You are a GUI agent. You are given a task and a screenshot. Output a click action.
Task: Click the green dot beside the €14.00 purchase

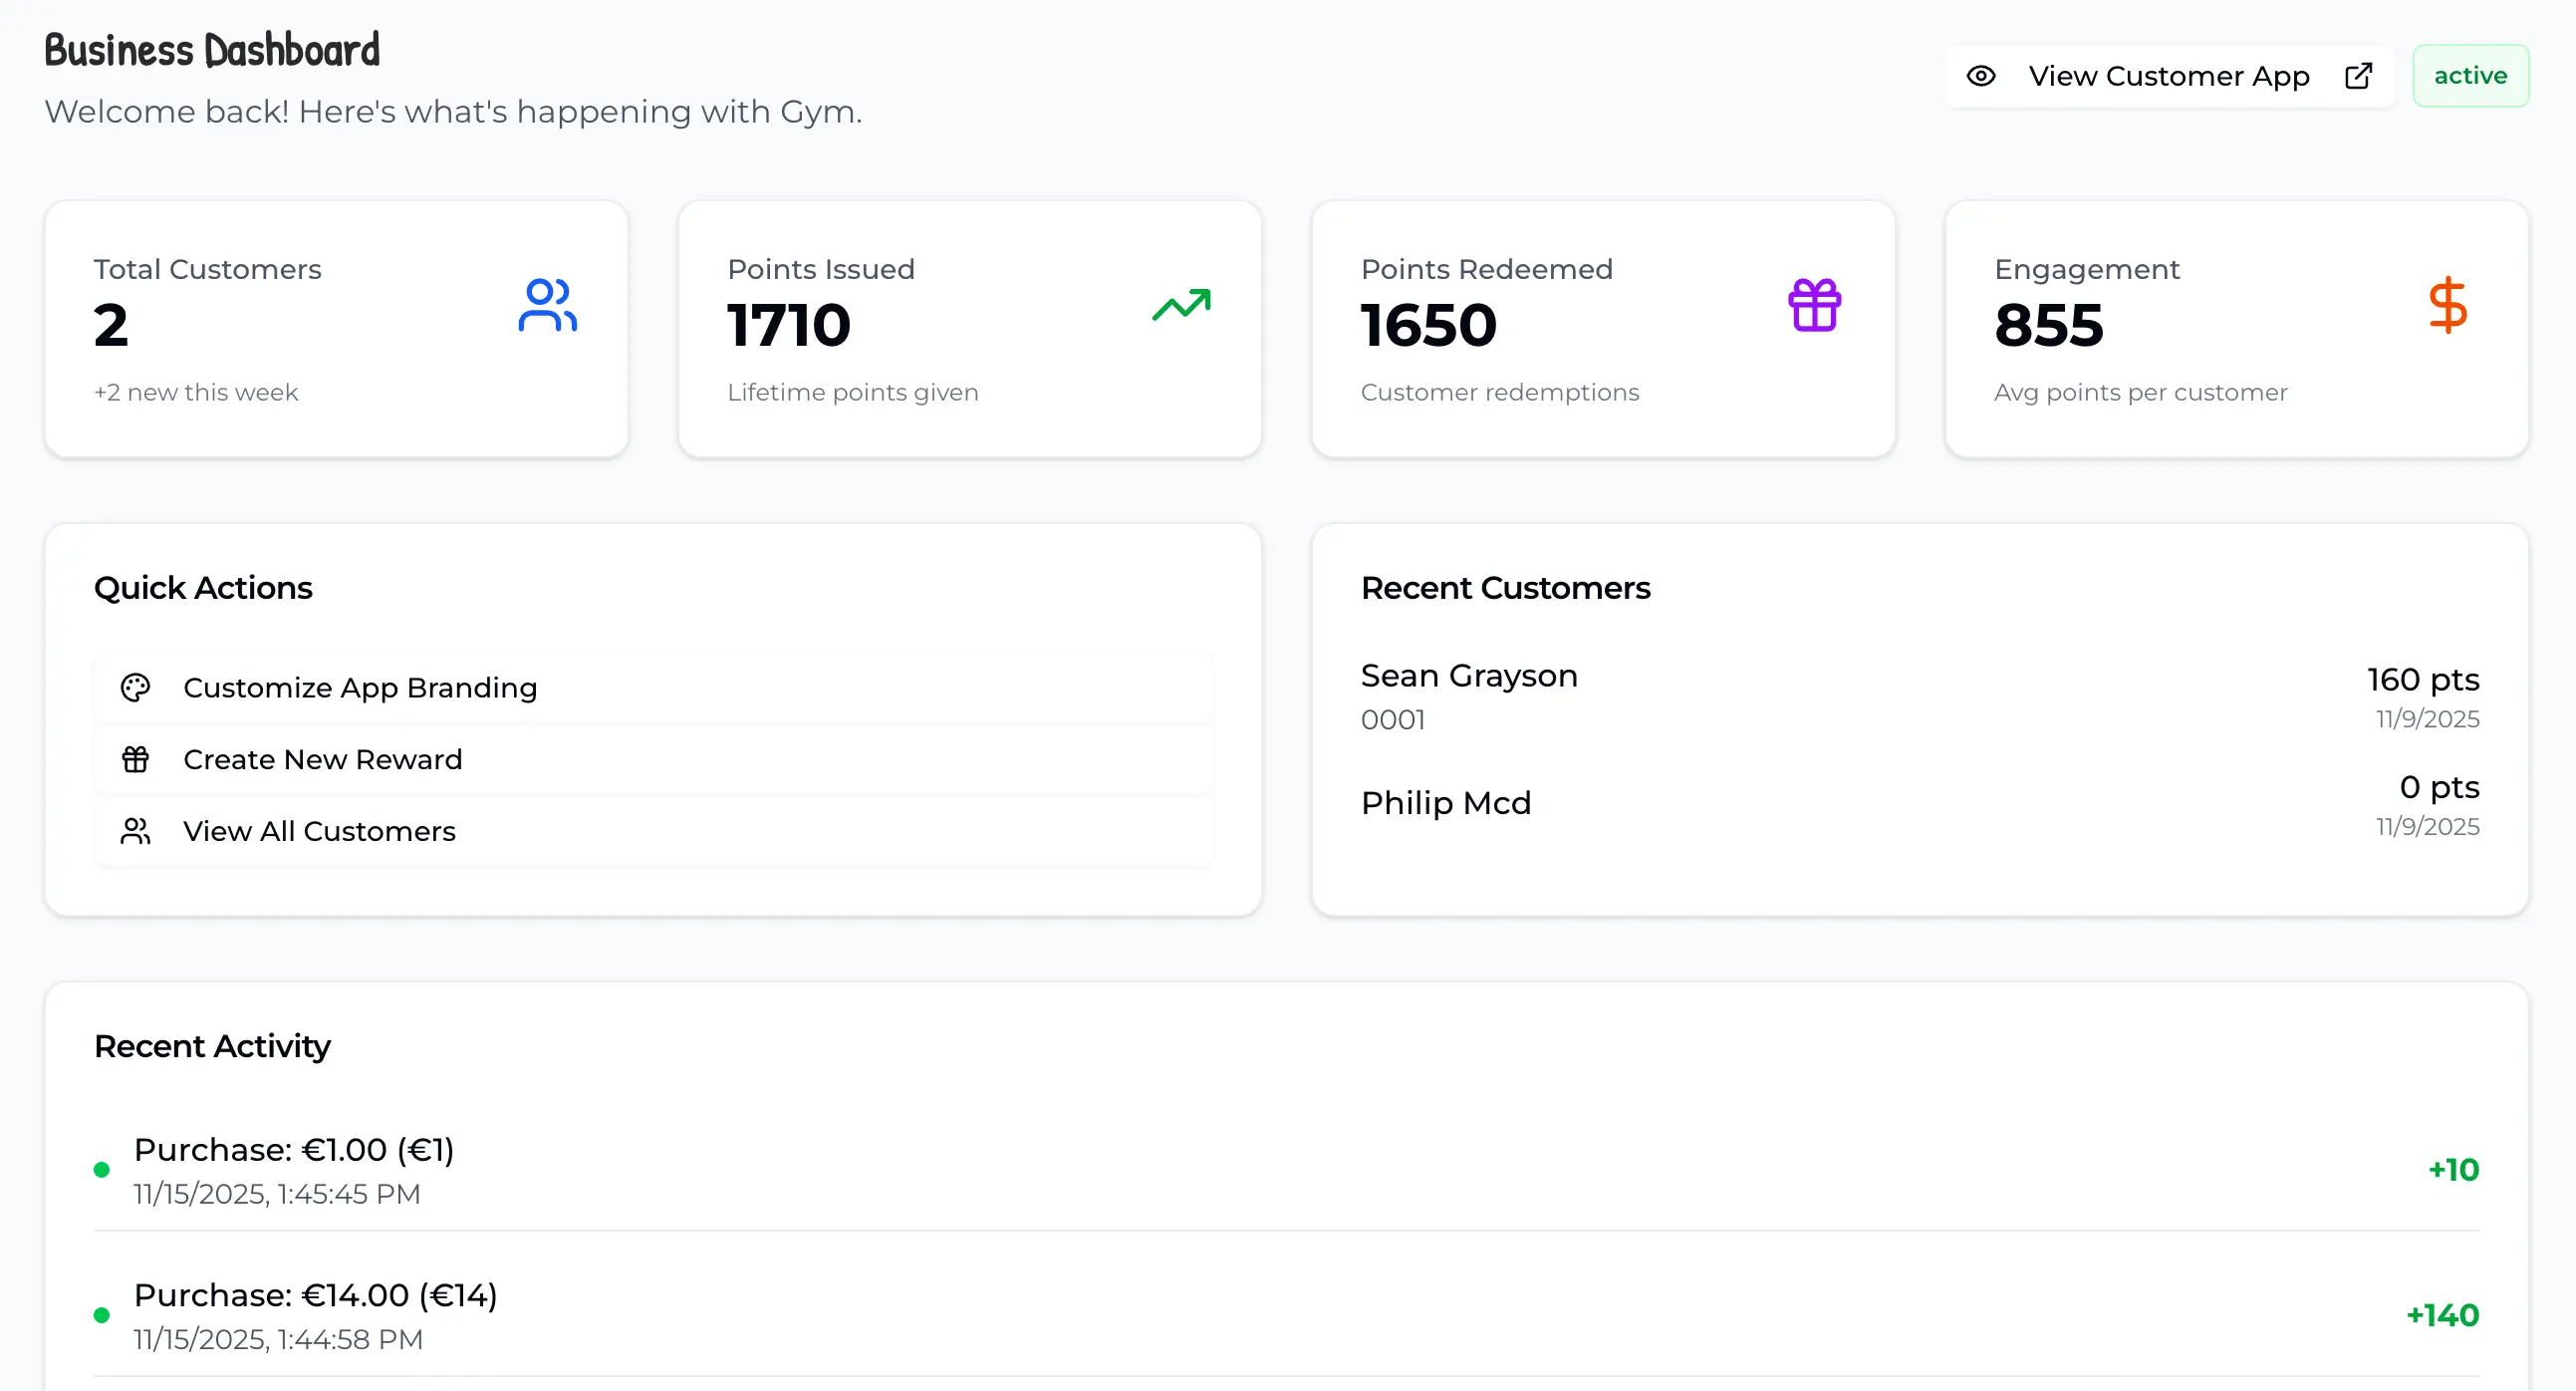[101, 1315]
